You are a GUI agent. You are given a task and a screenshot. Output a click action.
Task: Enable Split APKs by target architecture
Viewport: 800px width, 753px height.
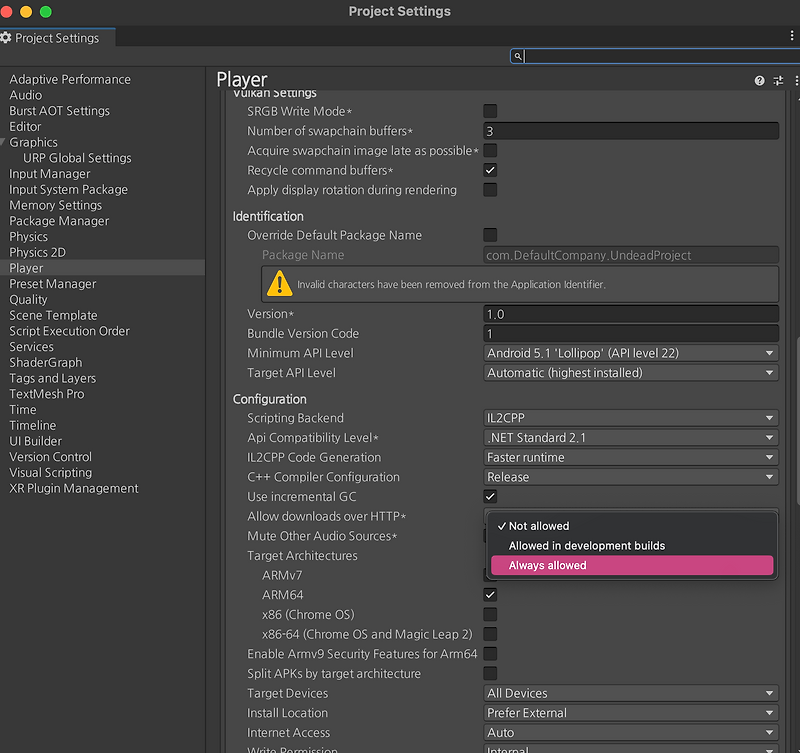(489, 673)
